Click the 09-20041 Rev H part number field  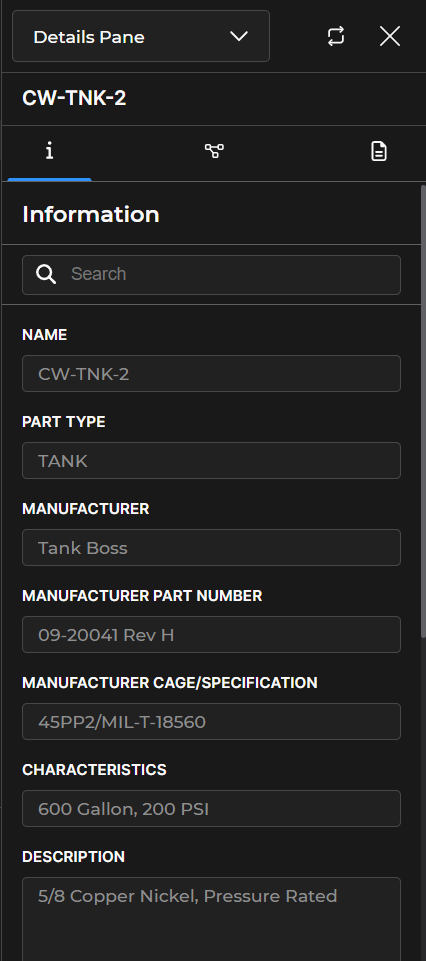click(211, 634)
